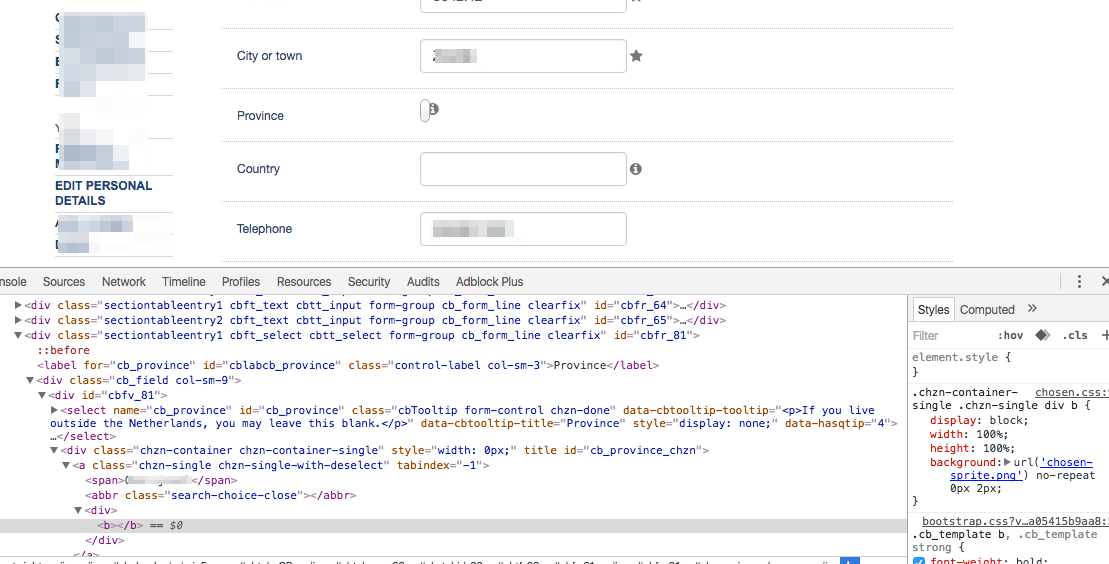Click the color format diamond icon in Styles
This screenshot has height=564, width=1109.
(1042, 335)
